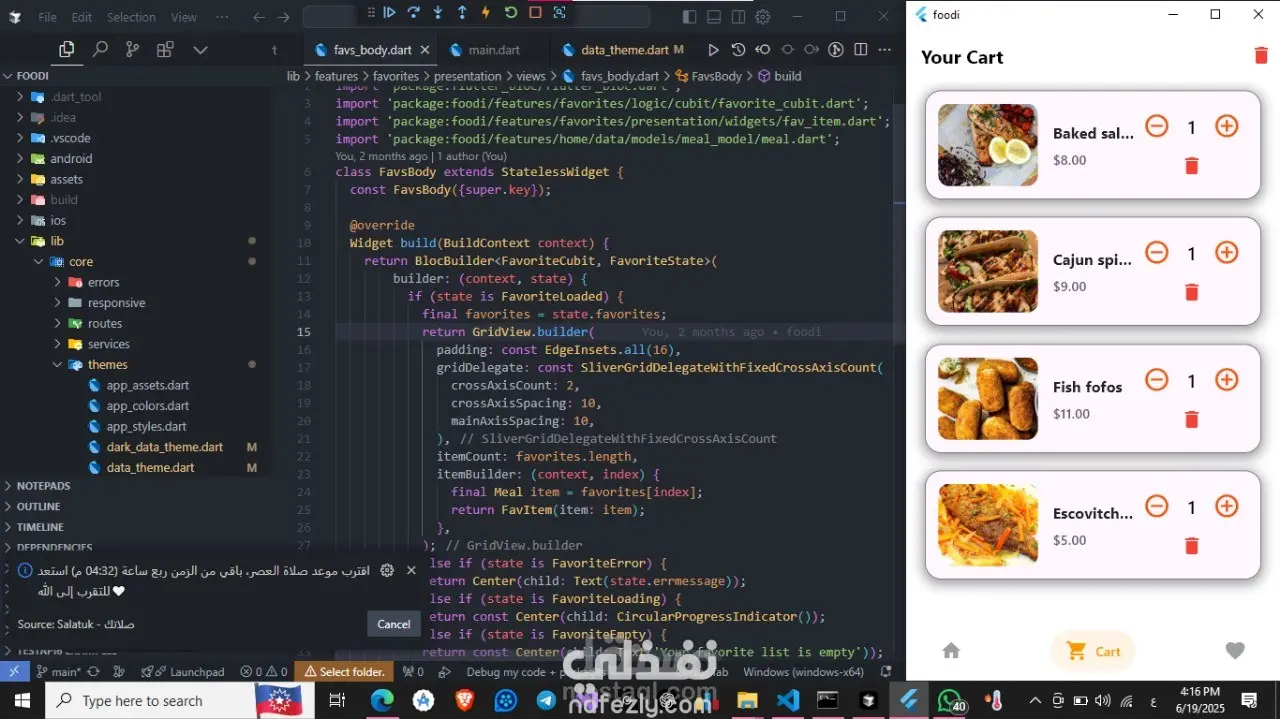Image resolution: width=1280 pixels, height=719 pixels.
Task: Open editor more actions ellipsis
Action: (x=884, y=49)
